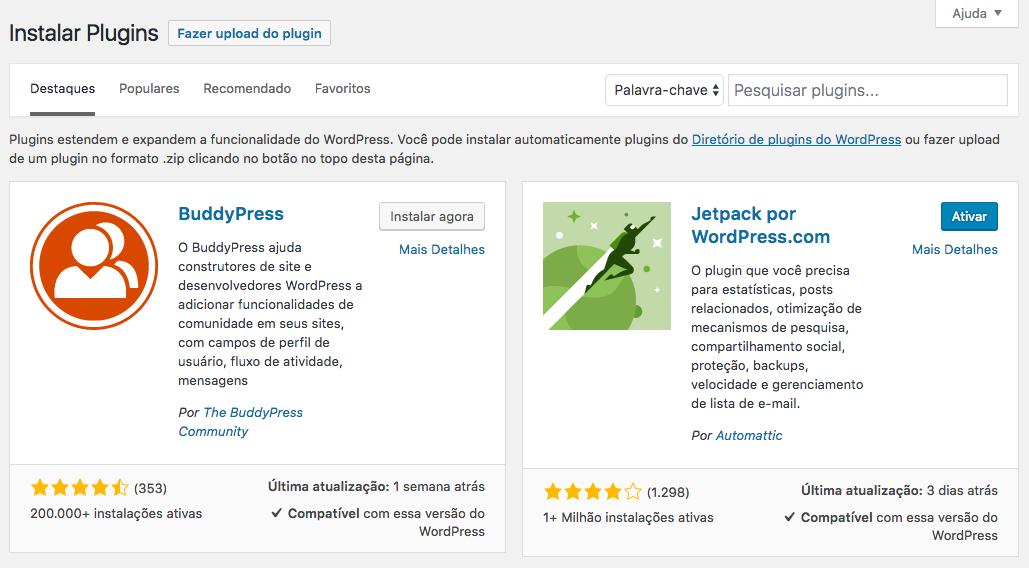Click the Jetpack Compatível checkmark line

tap(891, 526)
